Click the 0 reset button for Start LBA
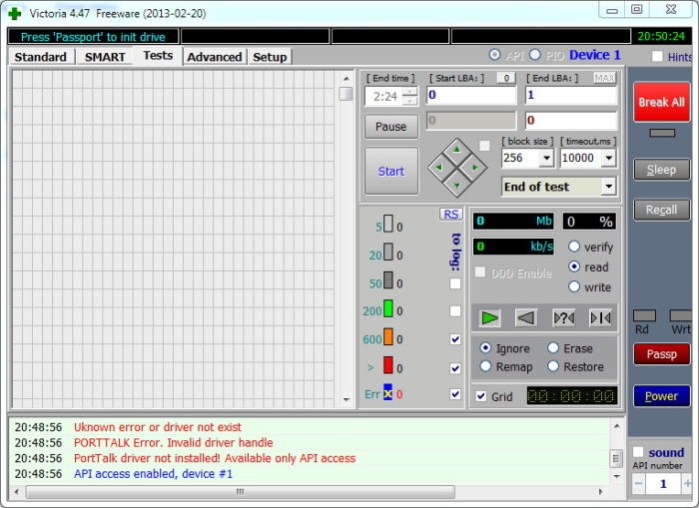This screenshot has width=699, height=508. 506,78
